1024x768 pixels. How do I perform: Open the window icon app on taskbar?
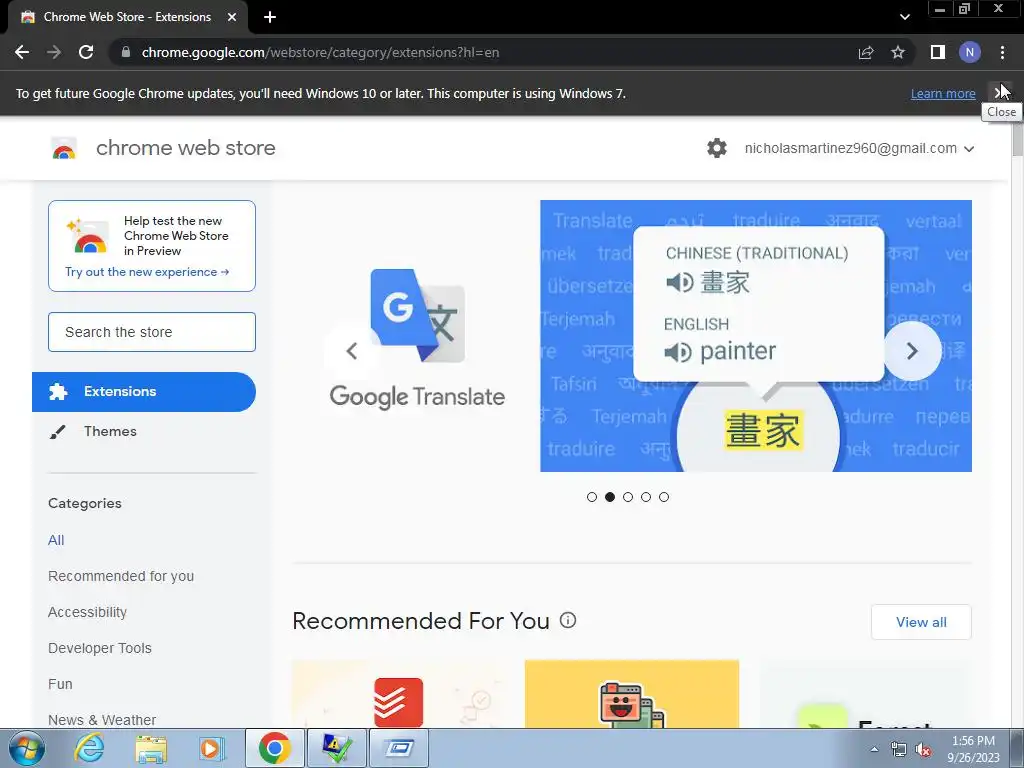(x=399, y=748)
